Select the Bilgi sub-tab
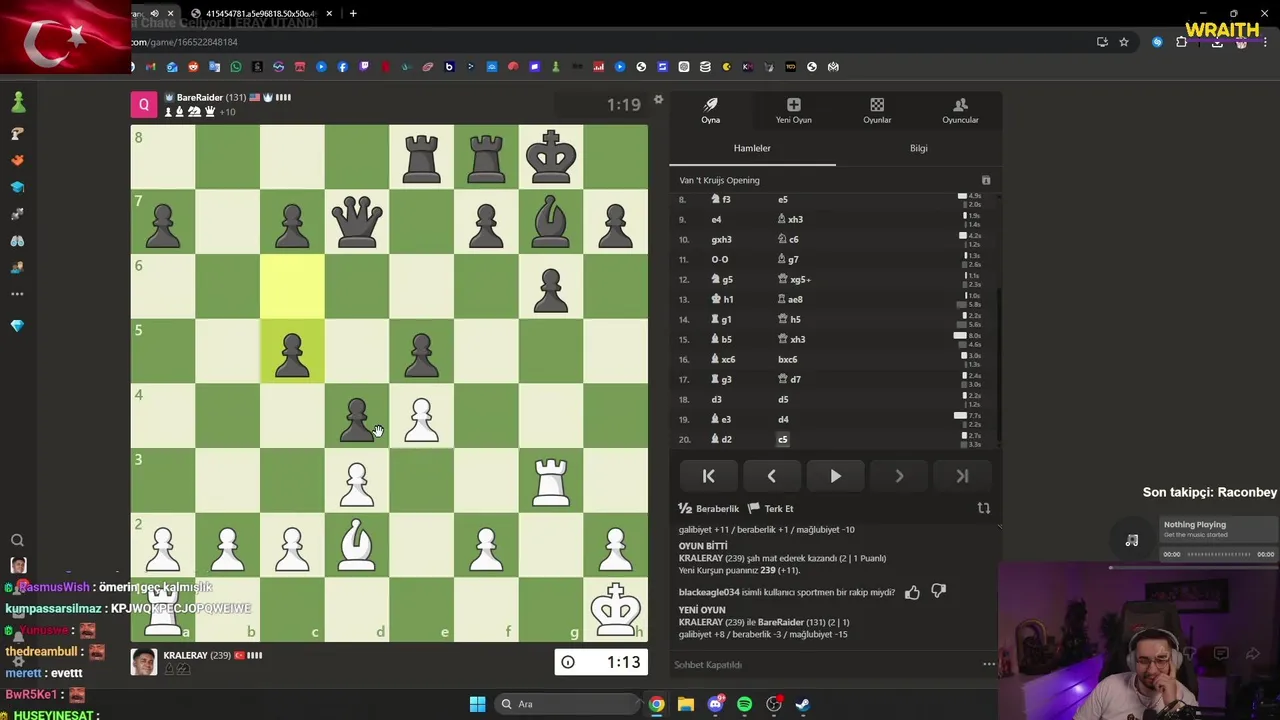Viewport: 1280px width, 720px height. 918,148
